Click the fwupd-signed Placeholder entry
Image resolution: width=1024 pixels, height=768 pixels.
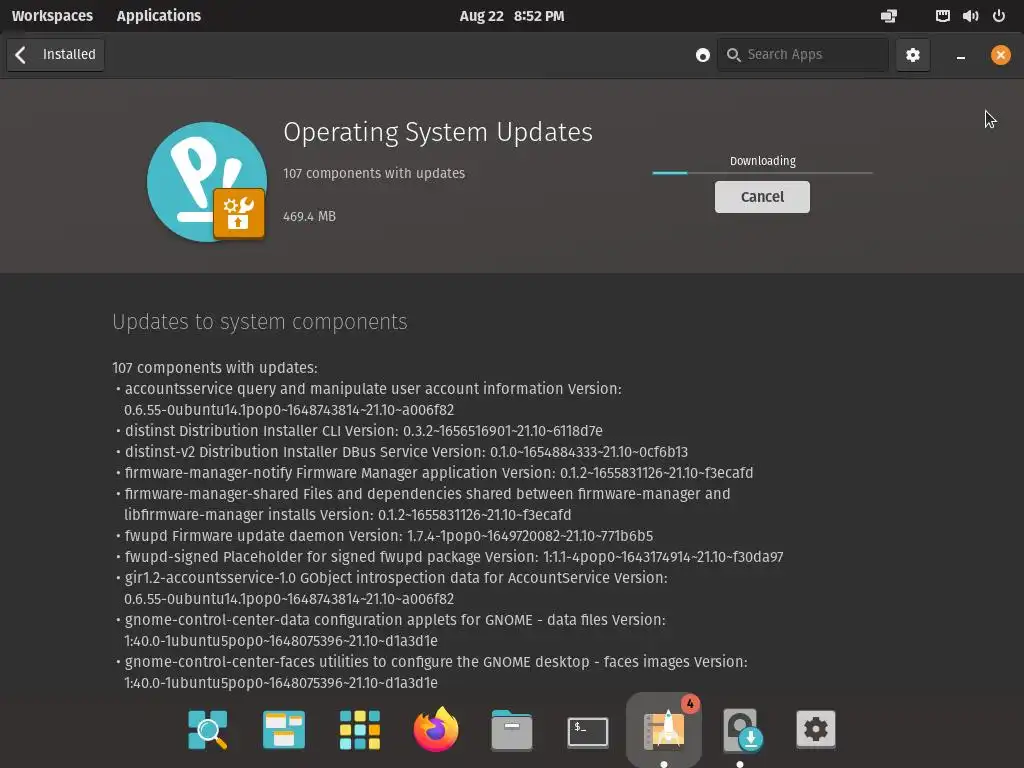(449, 556)
